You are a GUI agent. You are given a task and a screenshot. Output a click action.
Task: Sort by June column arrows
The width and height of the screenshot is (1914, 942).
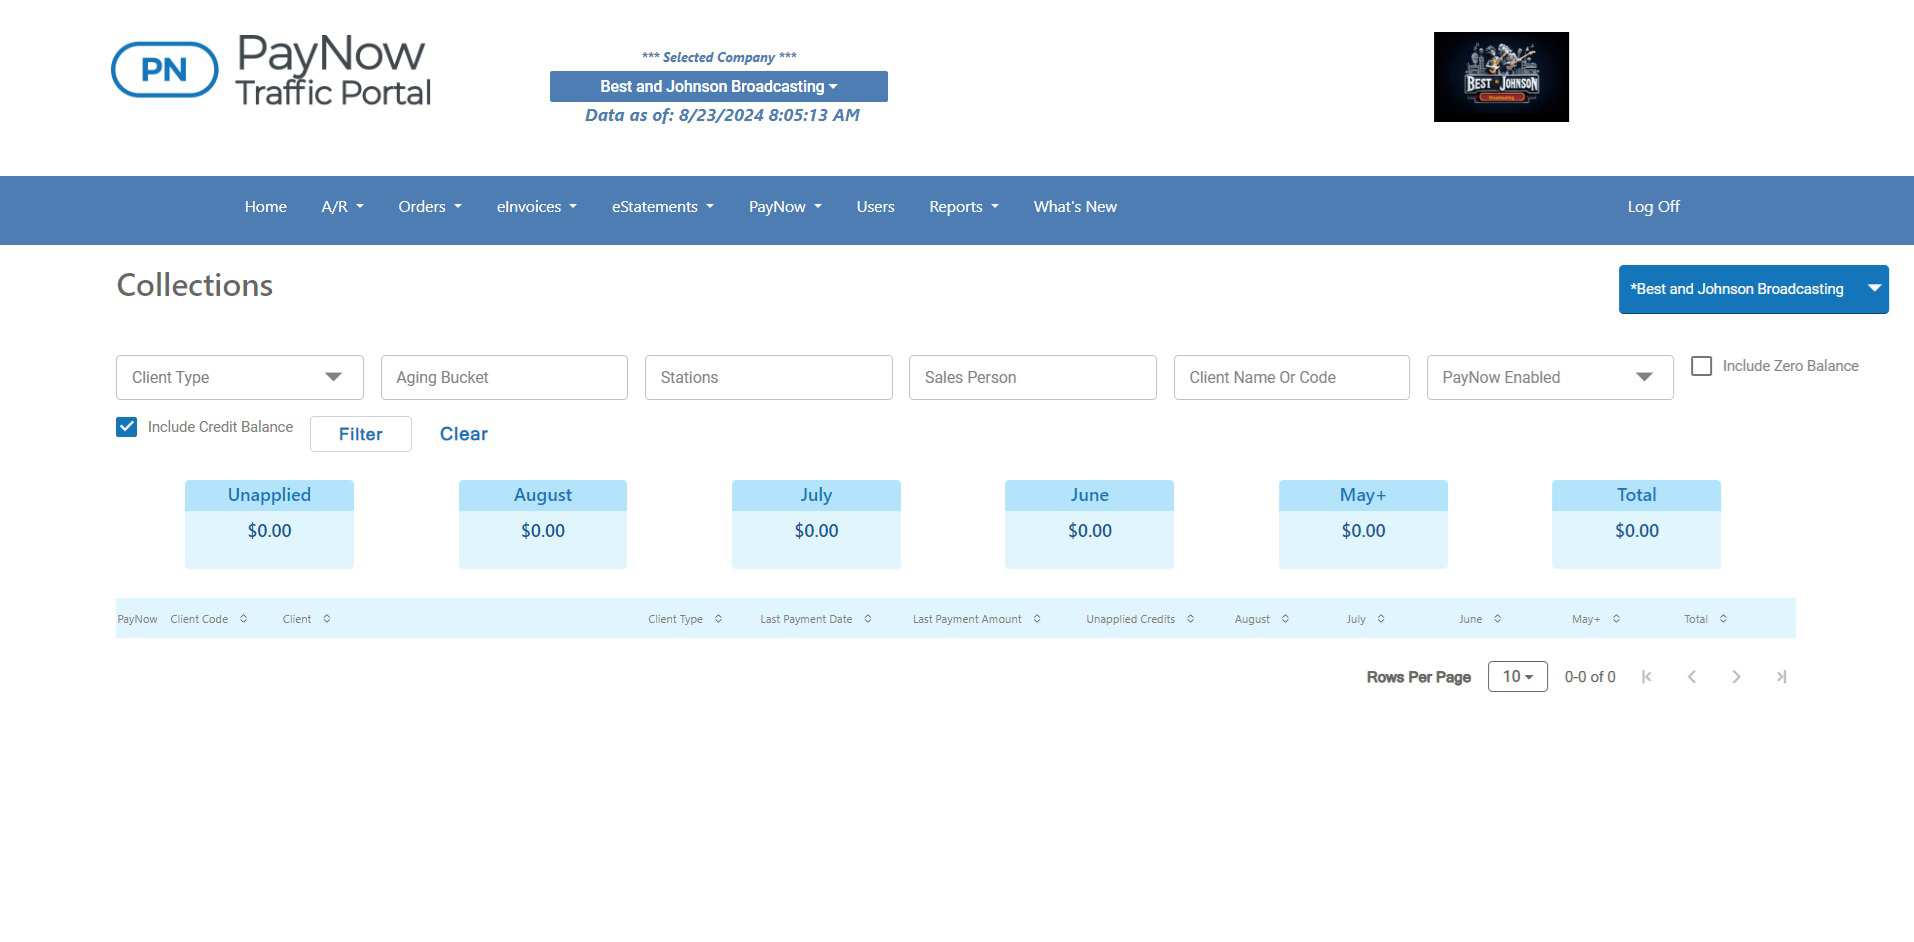1497,619
